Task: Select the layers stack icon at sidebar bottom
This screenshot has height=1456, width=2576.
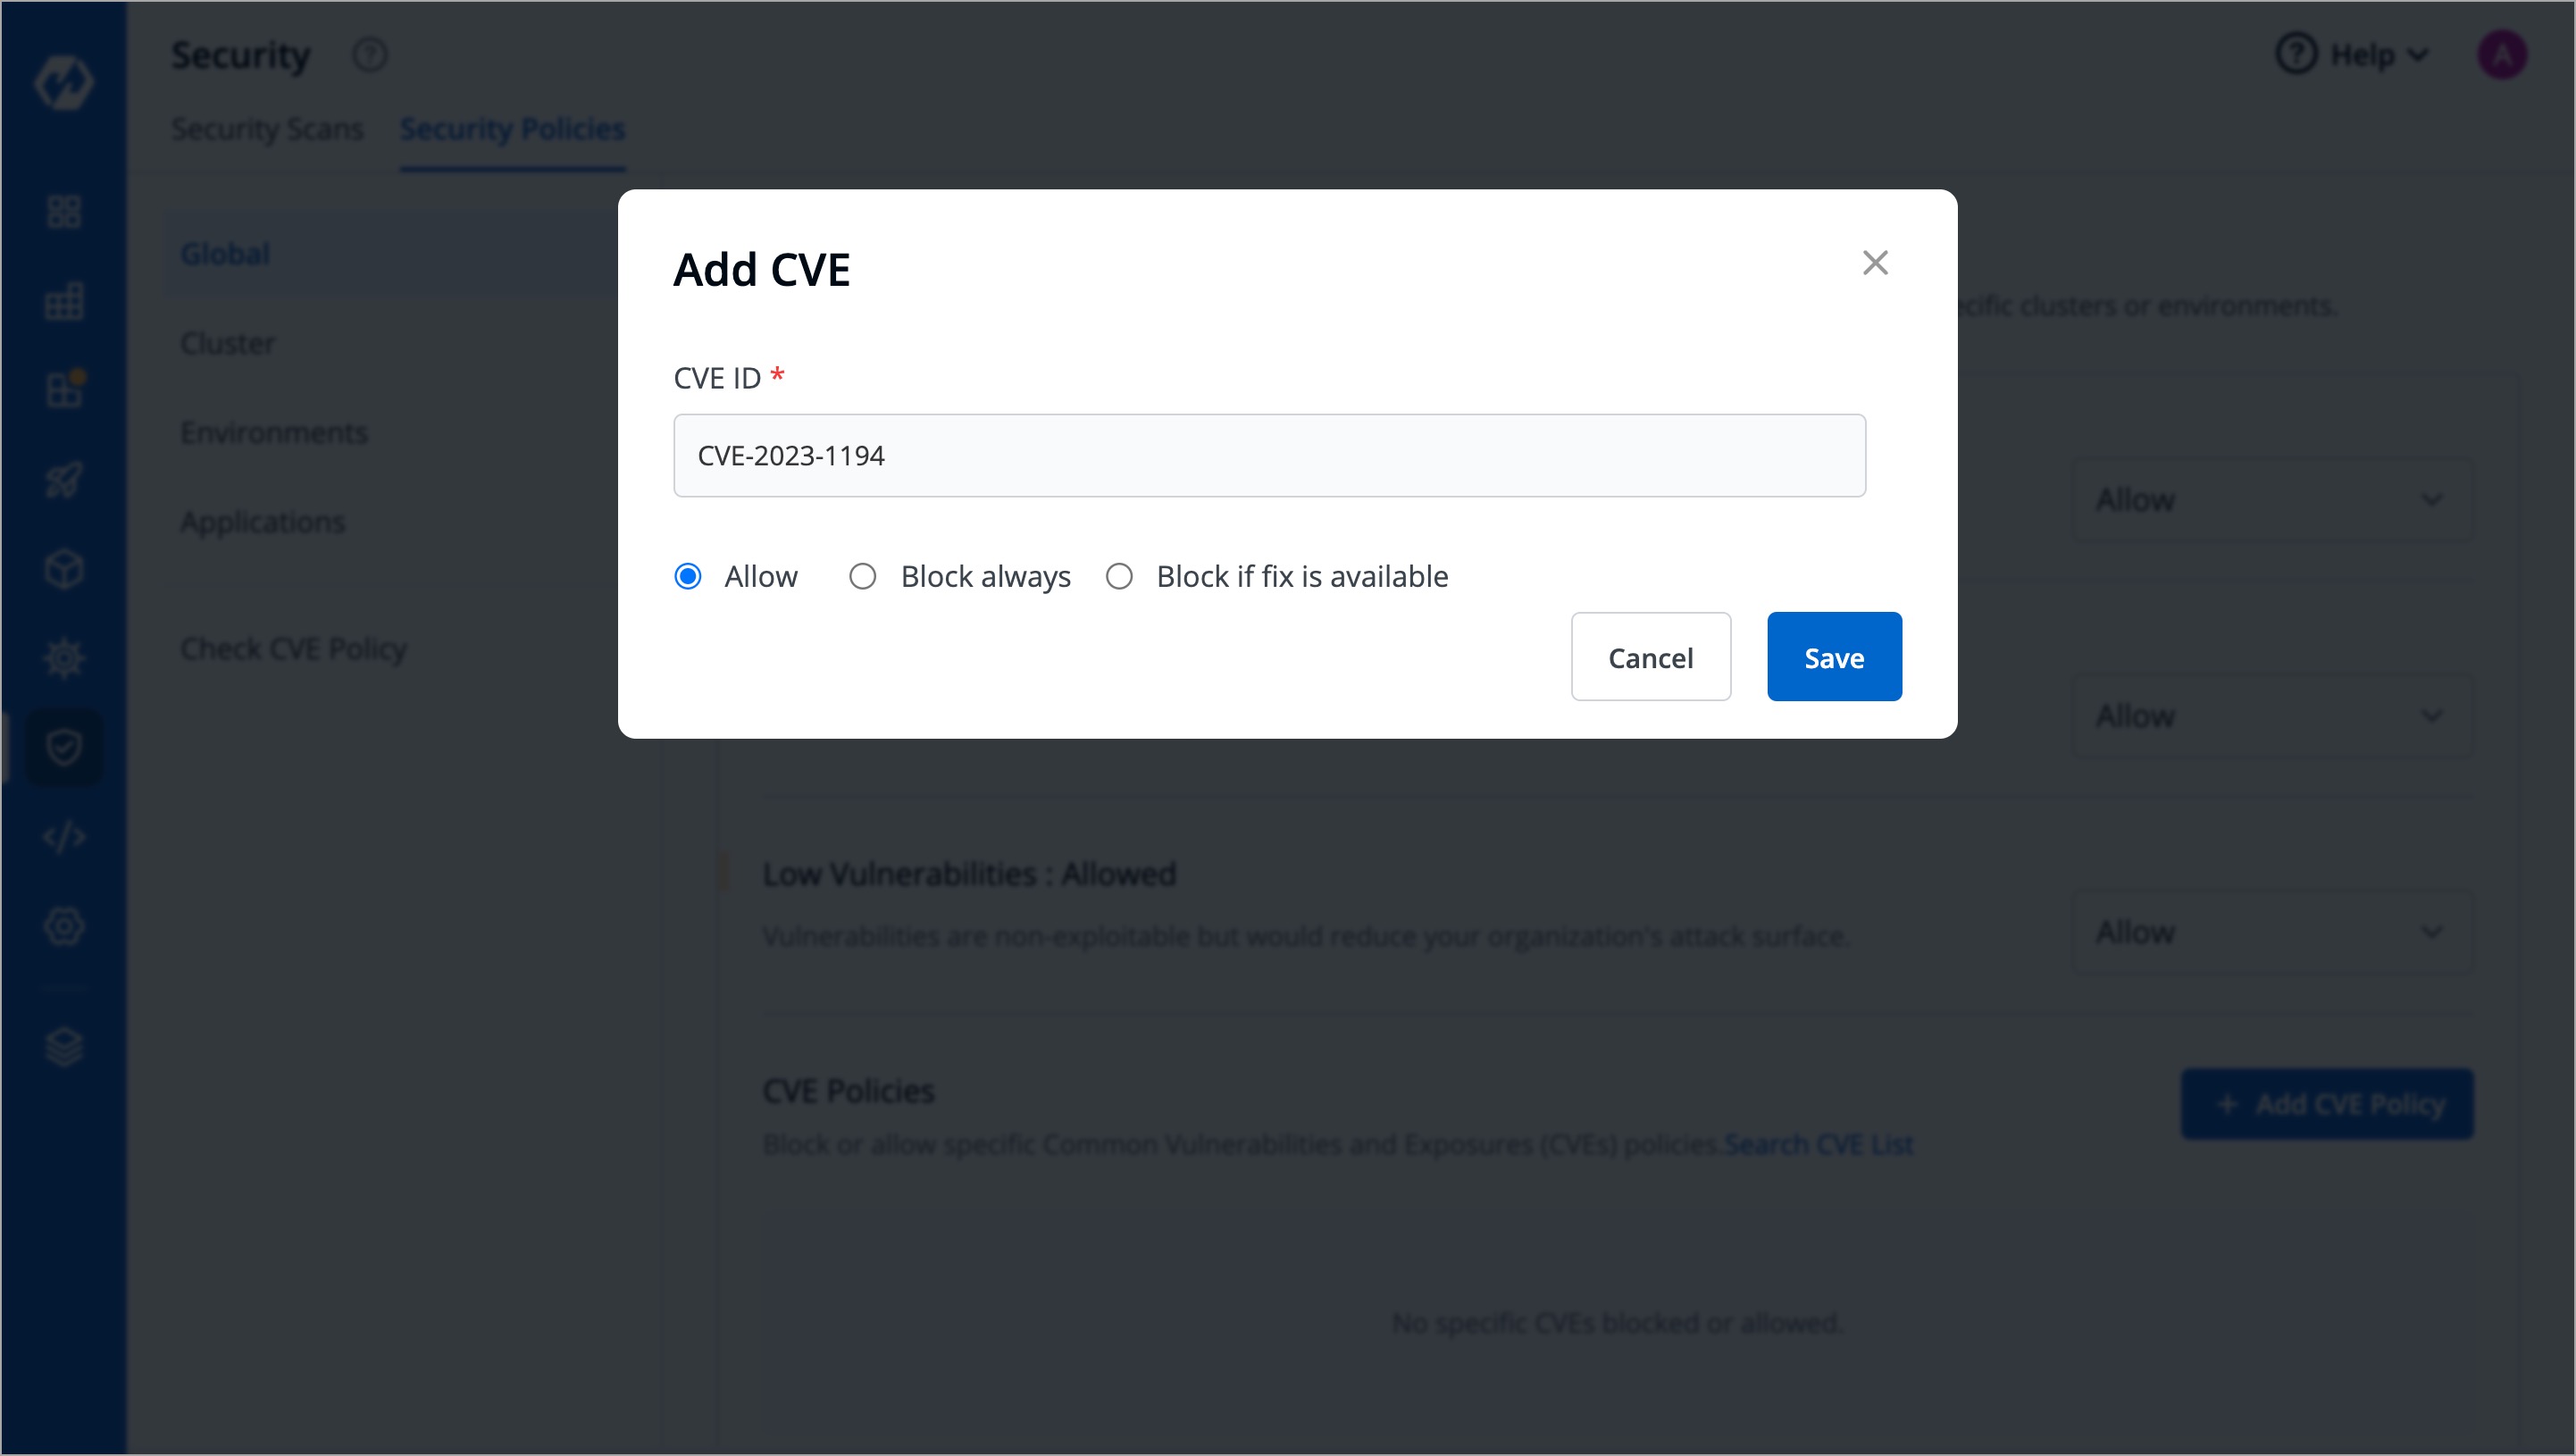Action: (63, 1047)
